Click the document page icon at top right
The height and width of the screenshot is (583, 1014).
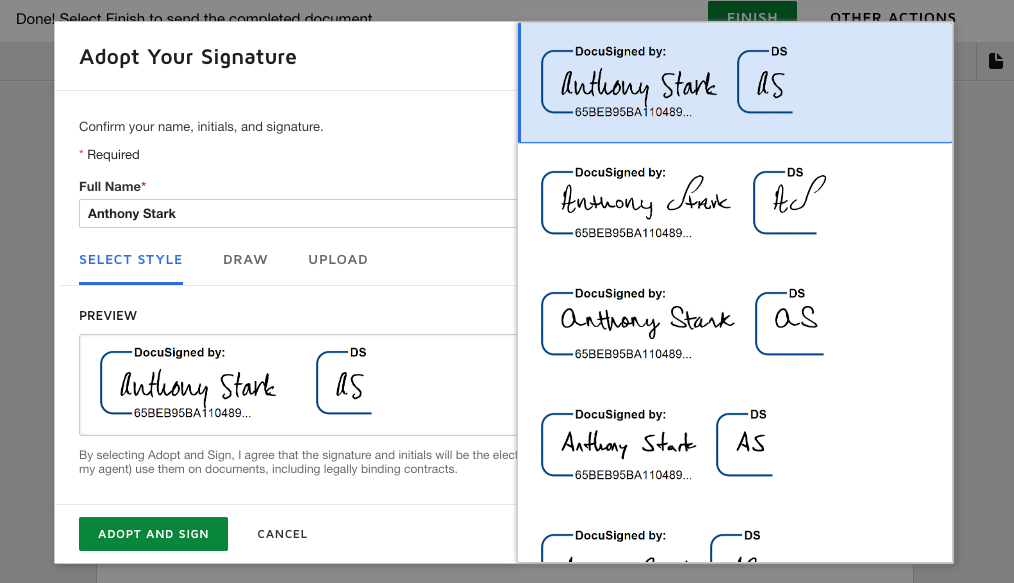tap(995, 61)
